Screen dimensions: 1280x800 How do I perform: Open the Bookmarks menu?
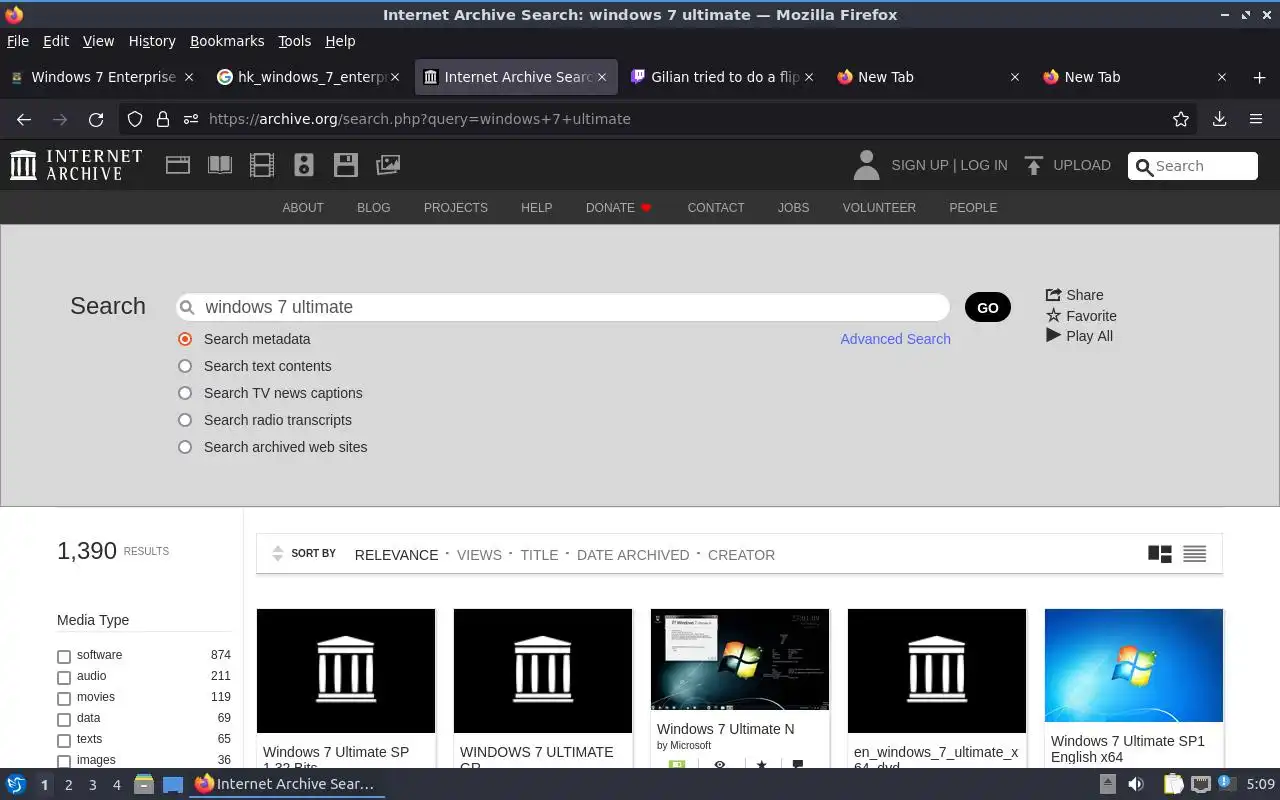tap(227, 41)
